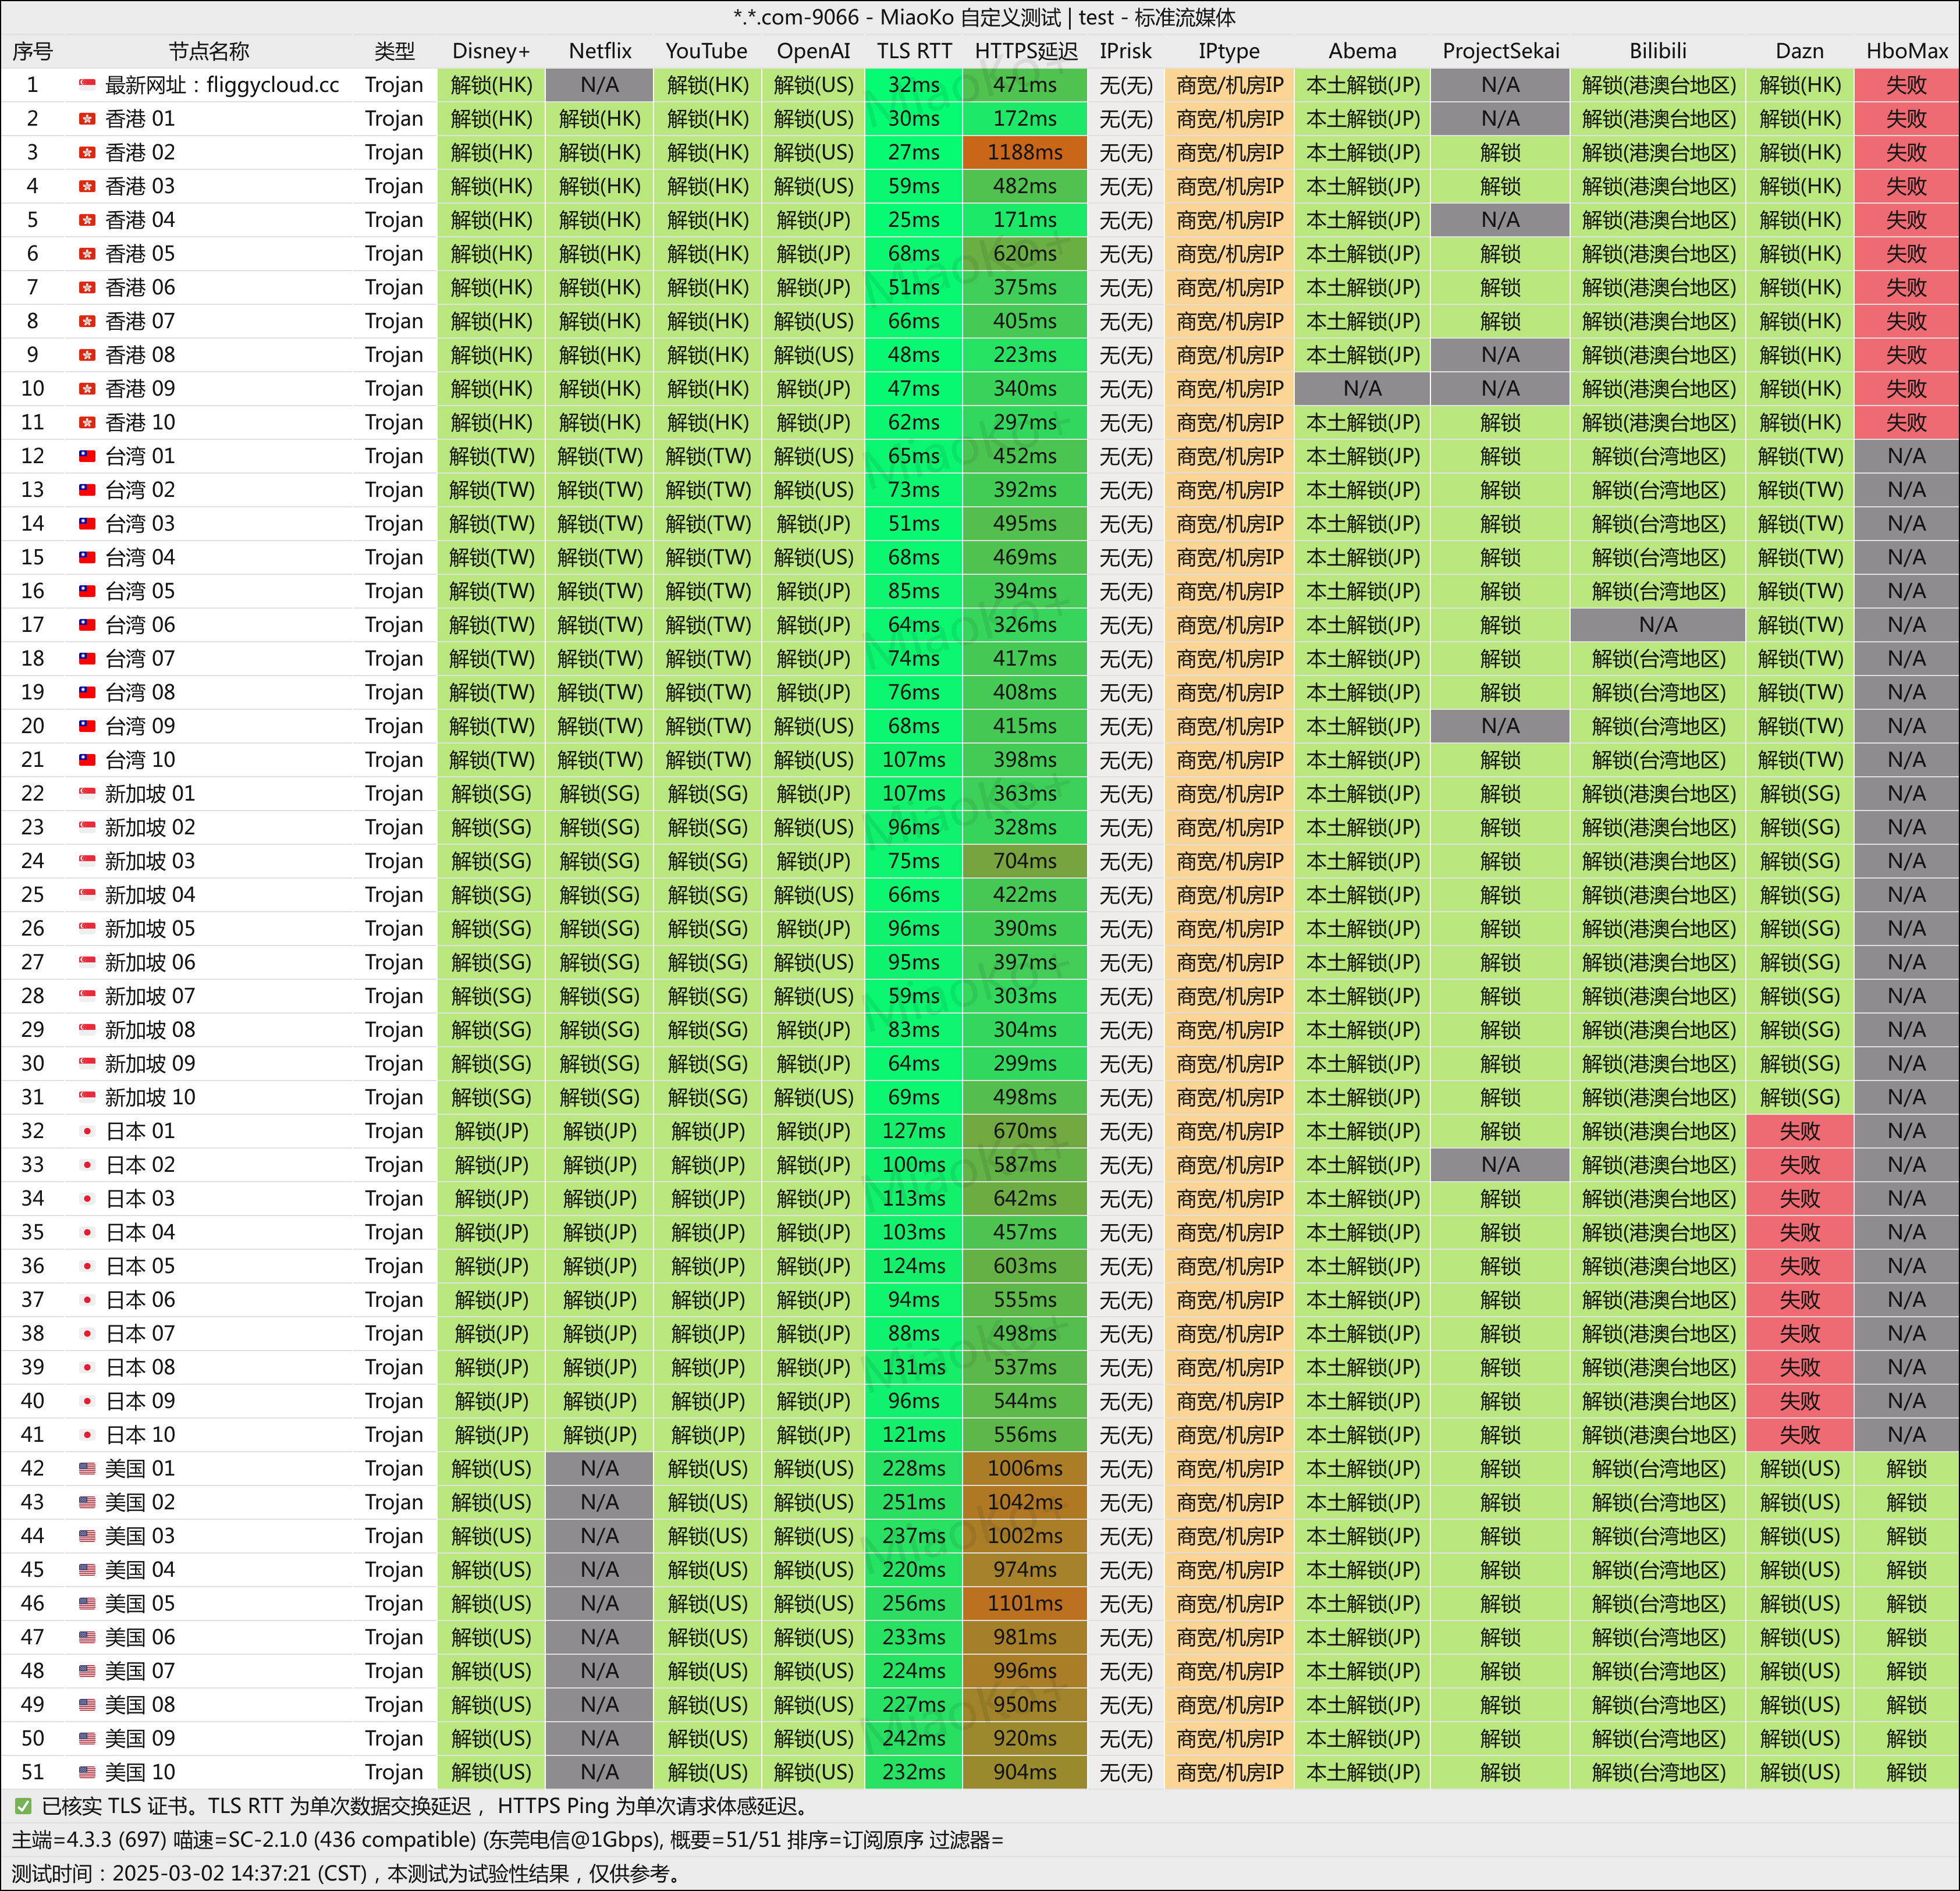
Task: Click the green checkmark by 已核实 TLS 证书
Action: click(22, 1806)
